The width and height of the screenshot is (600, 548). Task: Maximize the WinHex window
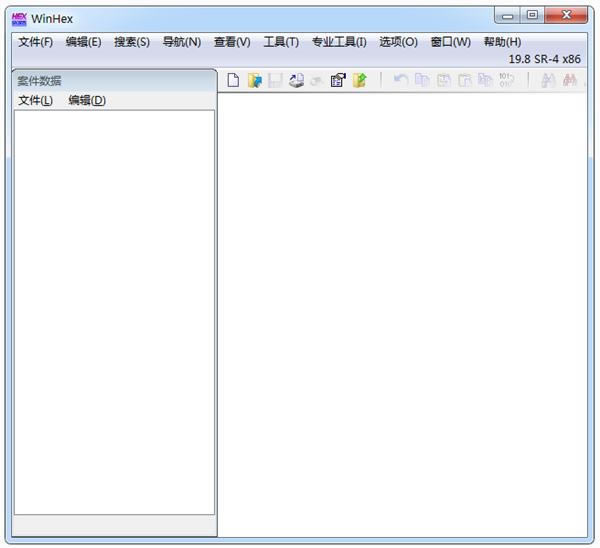click(532, 16)
